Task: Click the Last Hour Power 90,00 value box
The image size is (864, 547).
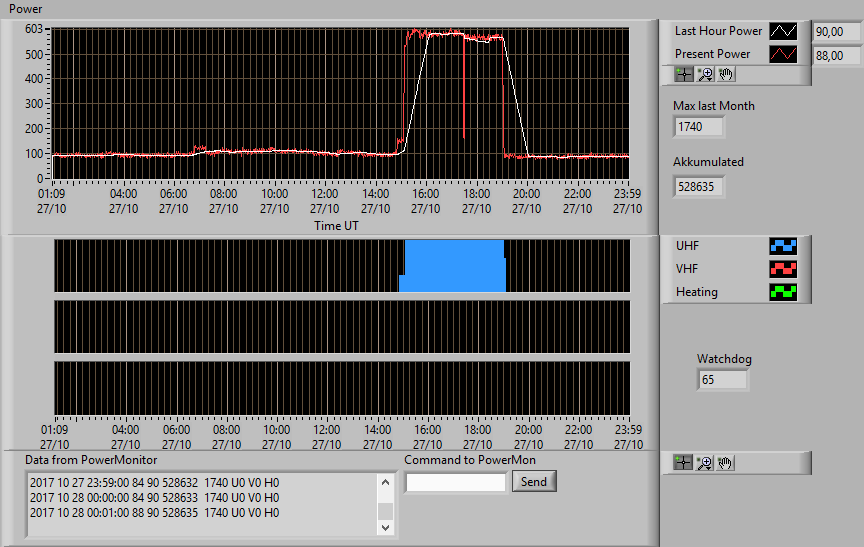Action: click(838, 32)
